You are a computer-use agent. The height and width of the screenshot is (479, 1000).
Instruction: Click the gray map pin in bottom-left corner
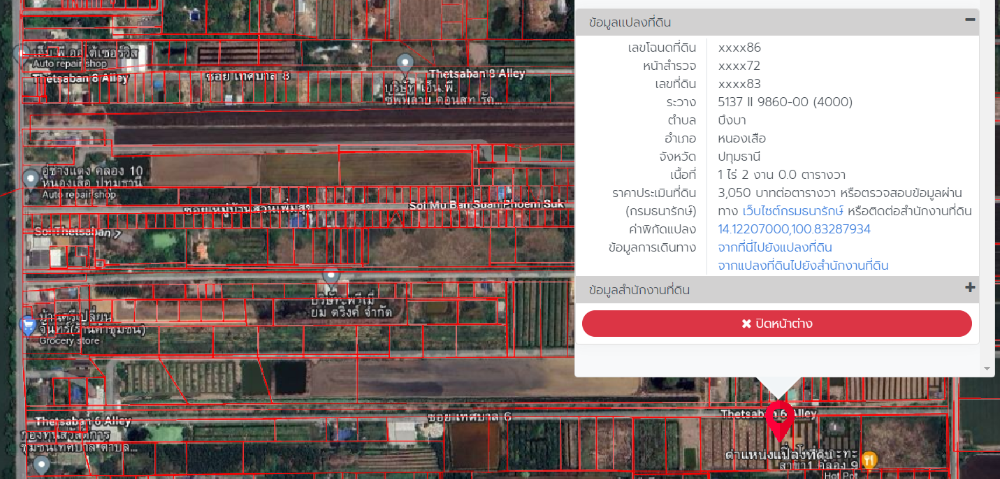point(40,465)
